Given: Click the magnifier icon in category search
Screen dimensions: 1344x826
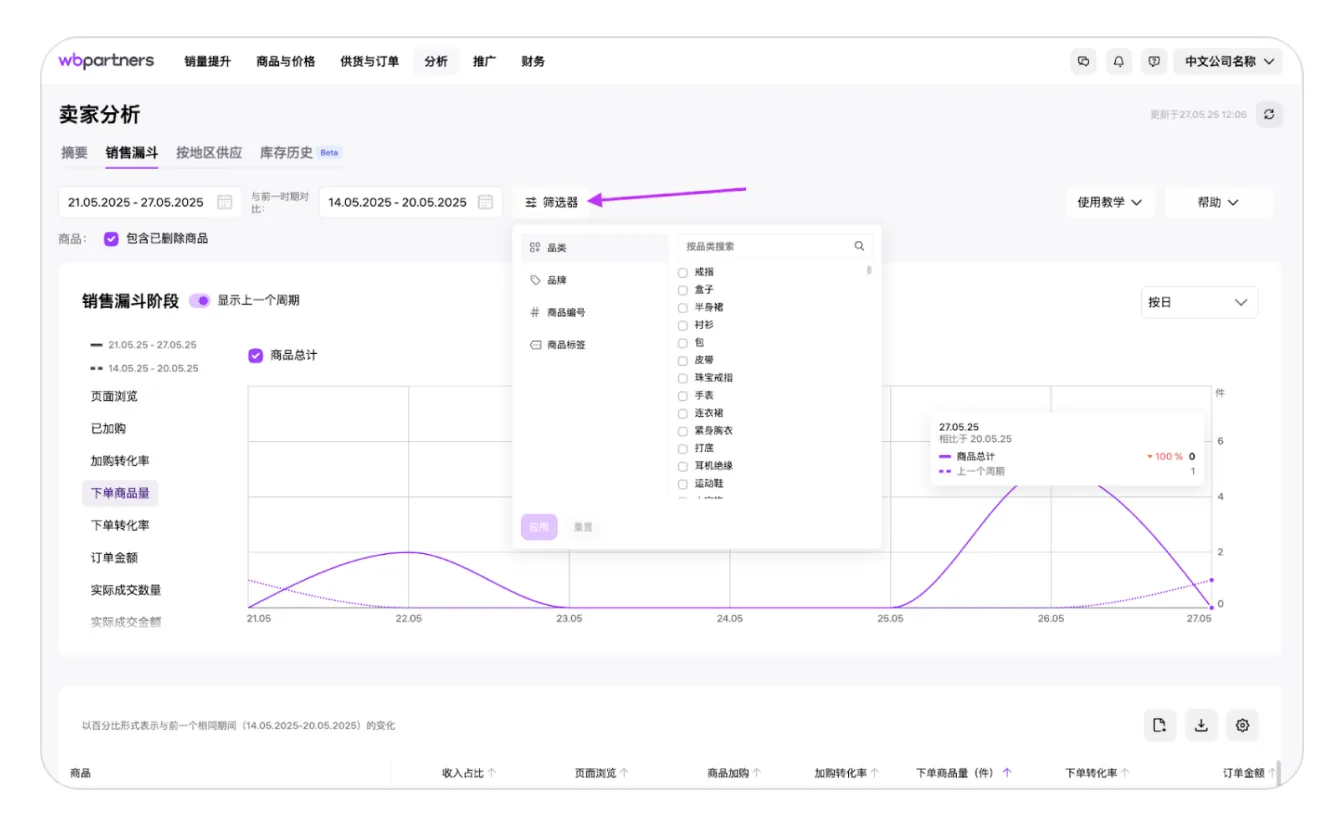Looking at the screenshot, I should click(859, 246).
